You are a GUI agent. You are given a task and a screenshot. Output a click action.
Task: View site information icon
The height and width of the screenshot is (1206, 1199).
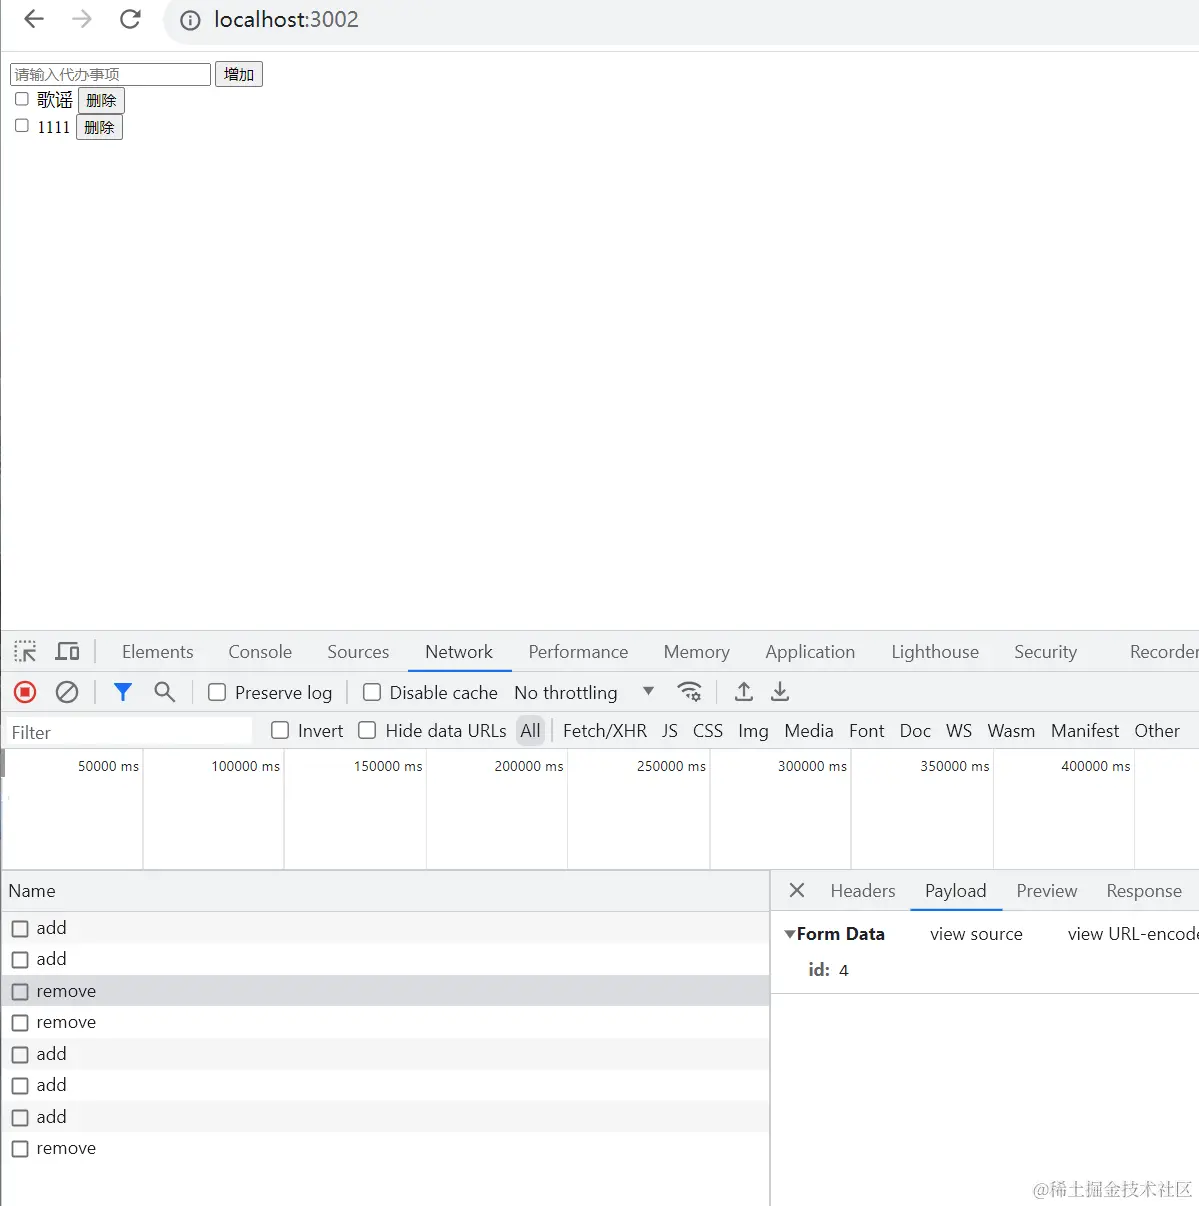pyautogui.click(x=190, y=20)
